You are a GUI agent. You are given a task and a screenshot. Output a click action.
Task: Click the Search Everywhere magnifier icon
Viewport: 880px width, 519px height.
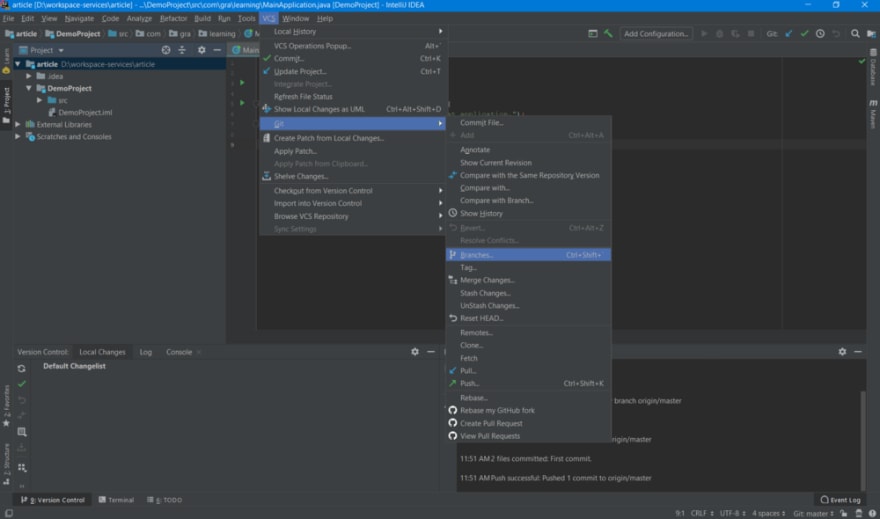click(x=855, y=34)
